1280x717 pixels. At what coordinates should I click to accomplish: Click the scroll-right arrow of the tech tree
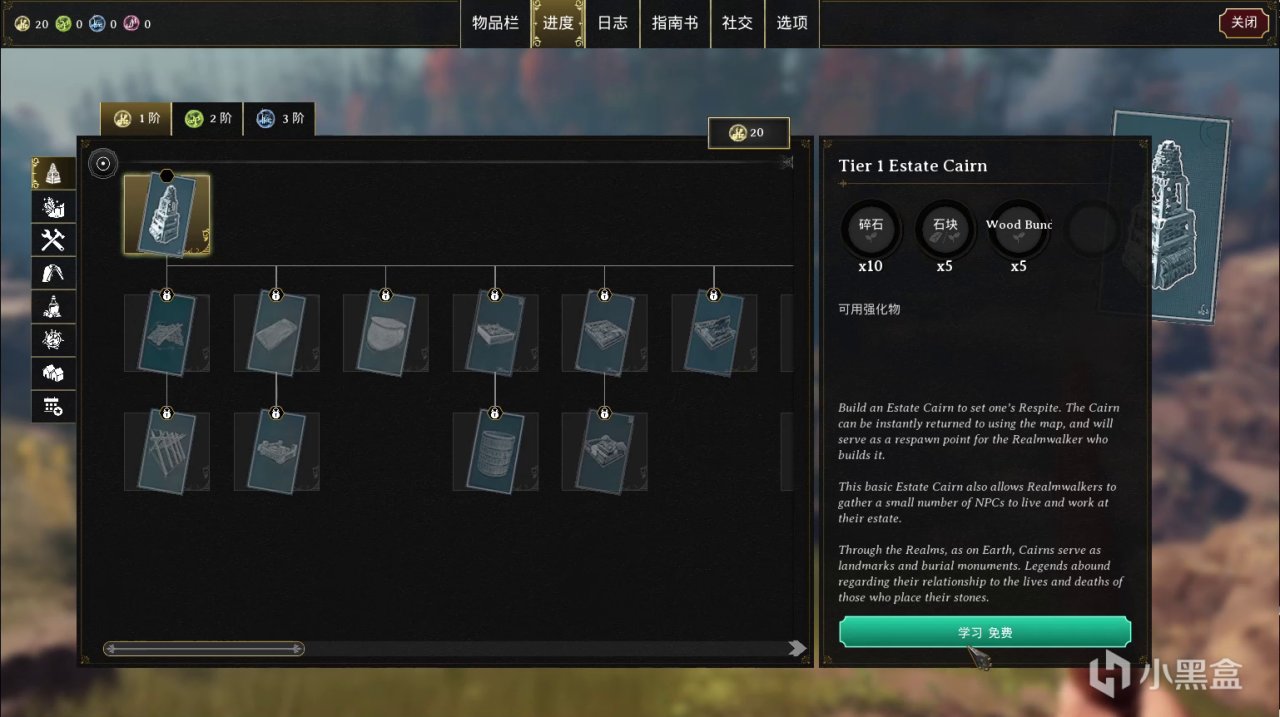pyautogui.click(x=797, y=648)
